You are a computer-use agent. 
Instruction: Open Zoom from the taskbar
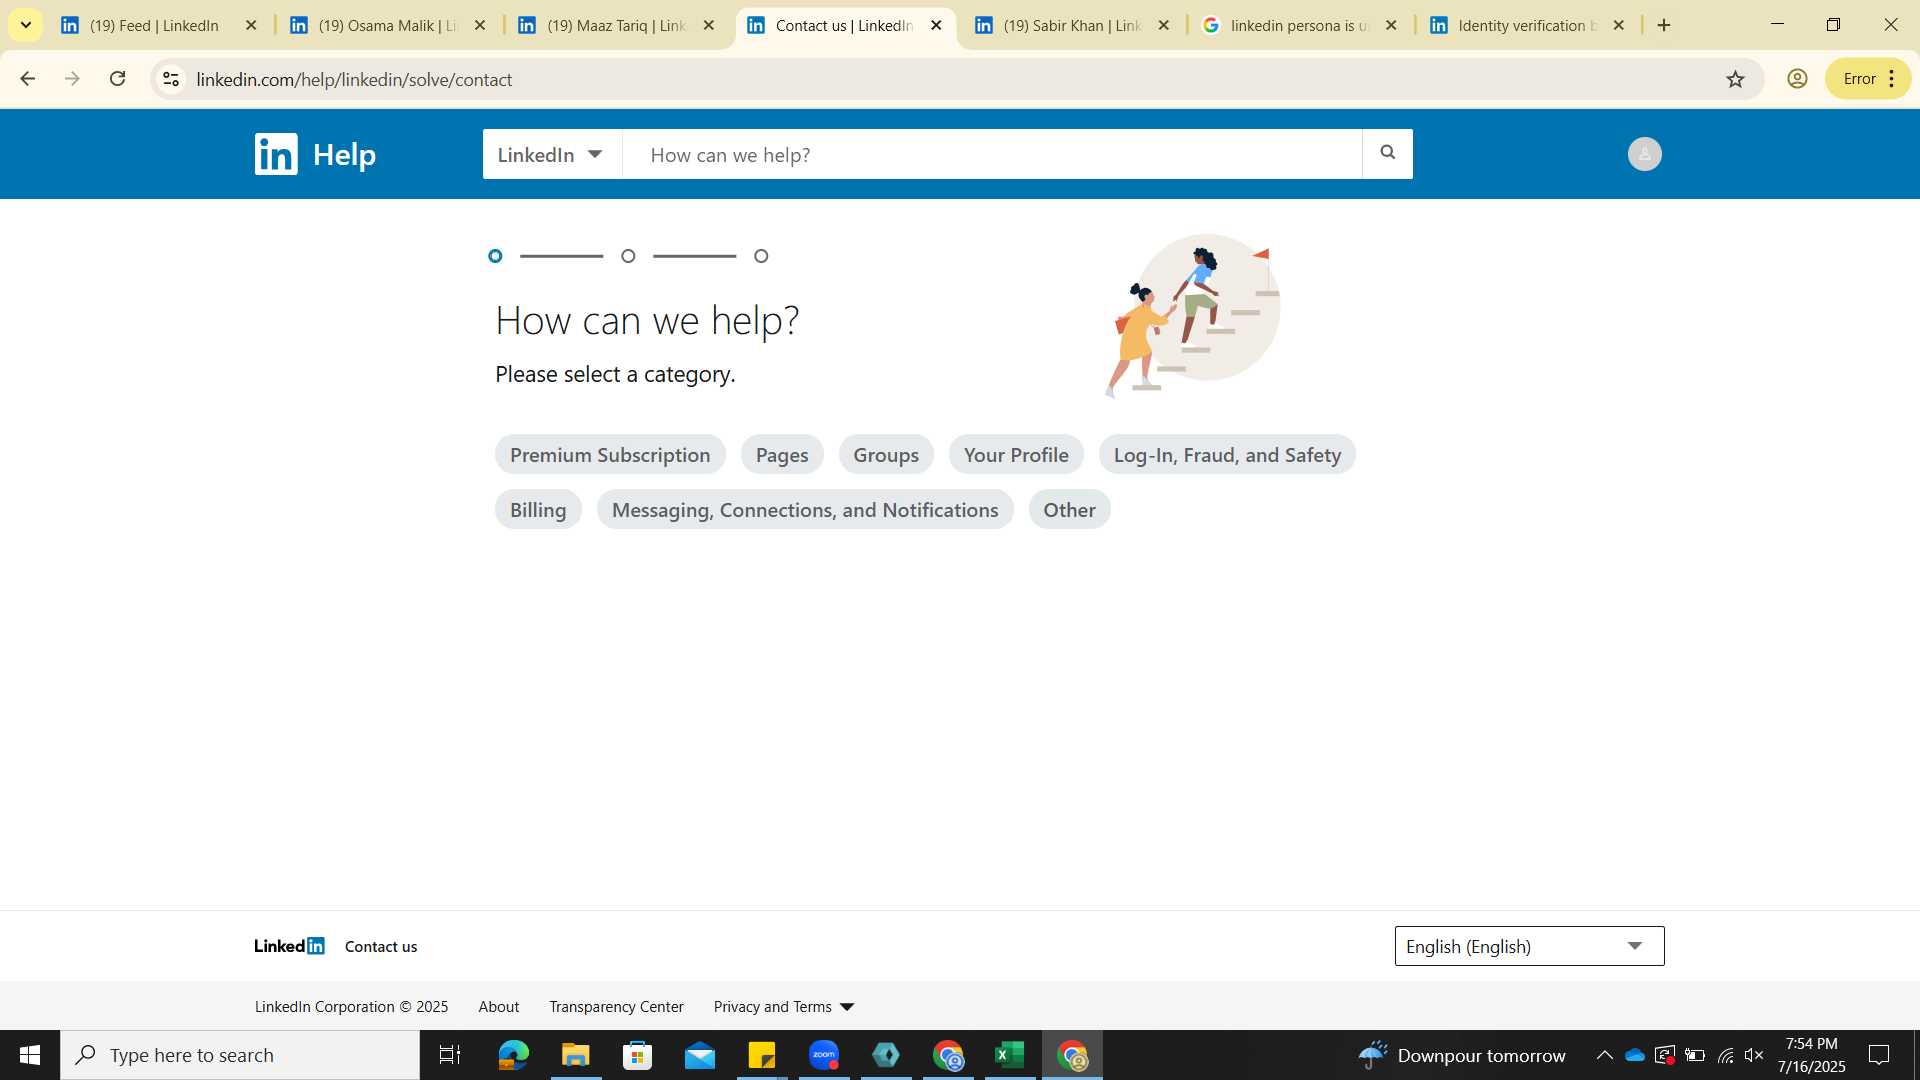click(824, 1055)
